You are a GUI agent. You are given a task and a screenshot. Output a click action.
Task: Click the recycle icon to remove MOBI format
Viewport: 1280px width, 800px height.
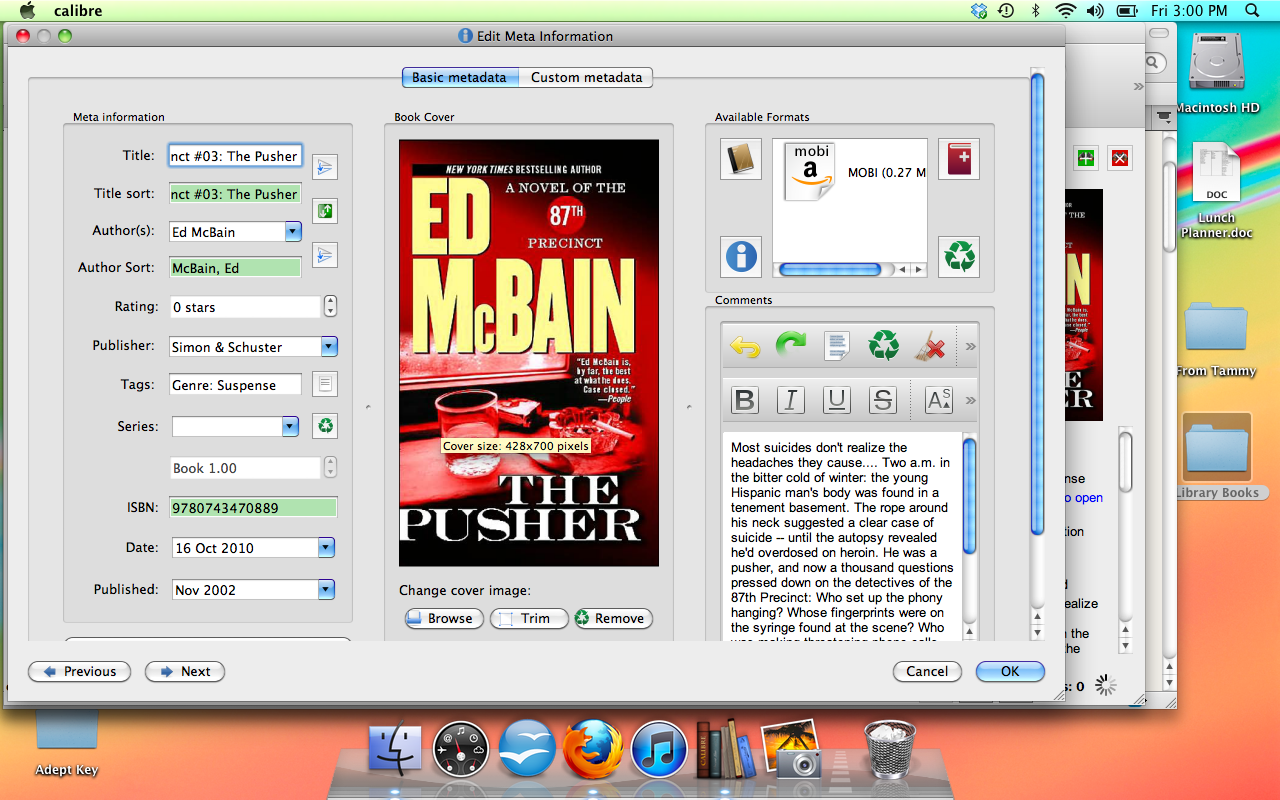[x=959, y=257]
